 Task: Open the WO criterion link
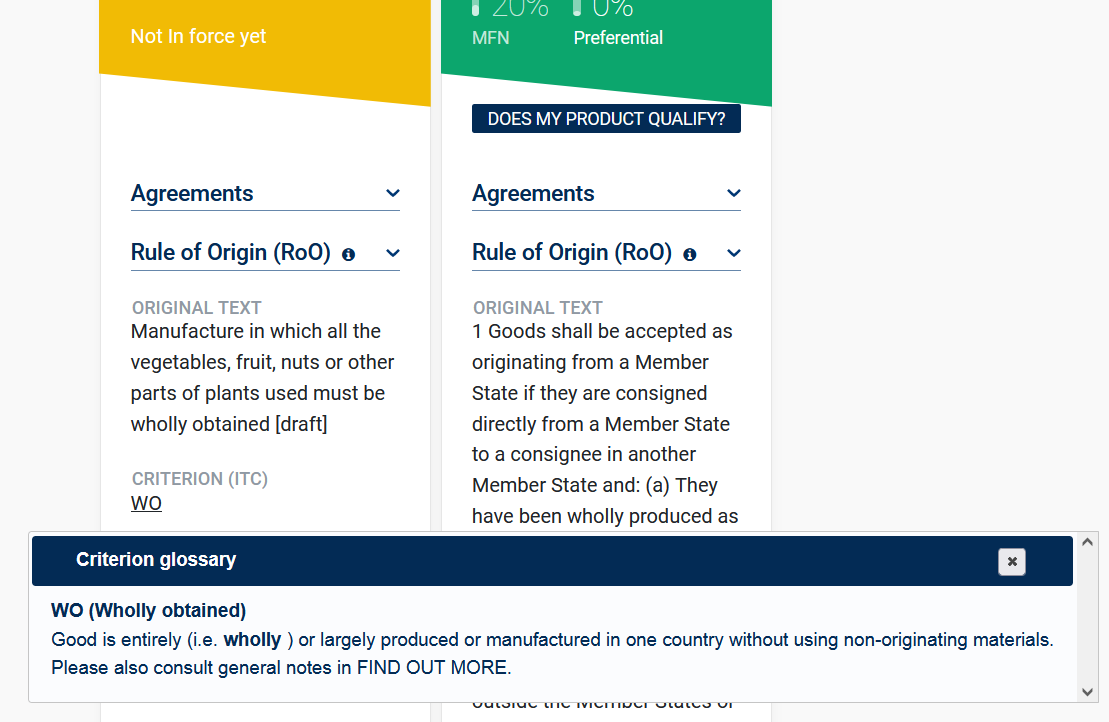[x=146, y=504]
